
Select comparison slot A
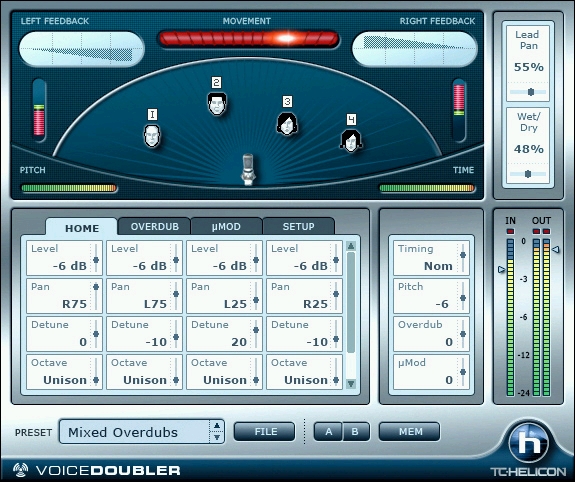click(328, 431)
